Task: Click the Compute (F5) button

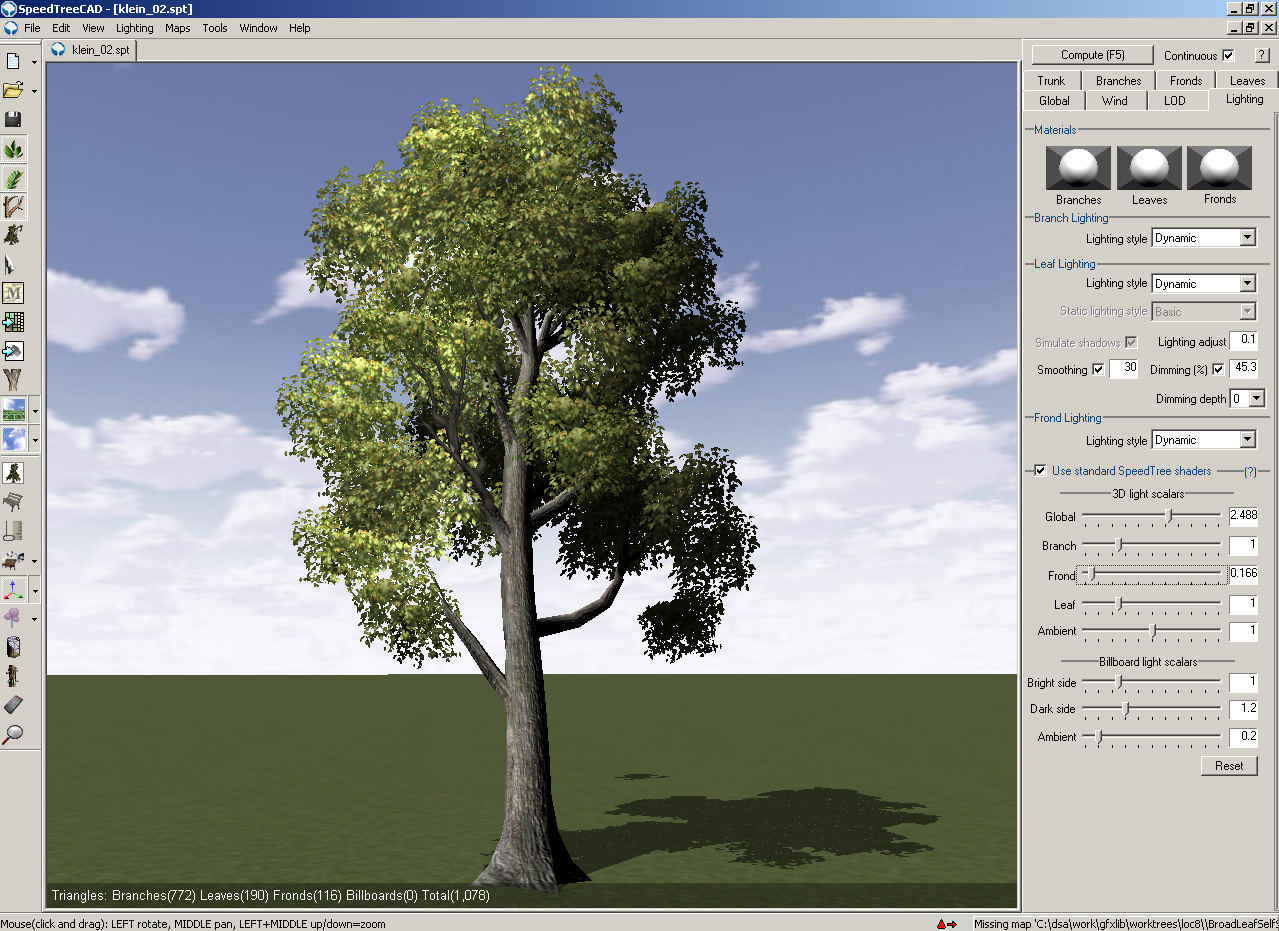Action: 1093,55
